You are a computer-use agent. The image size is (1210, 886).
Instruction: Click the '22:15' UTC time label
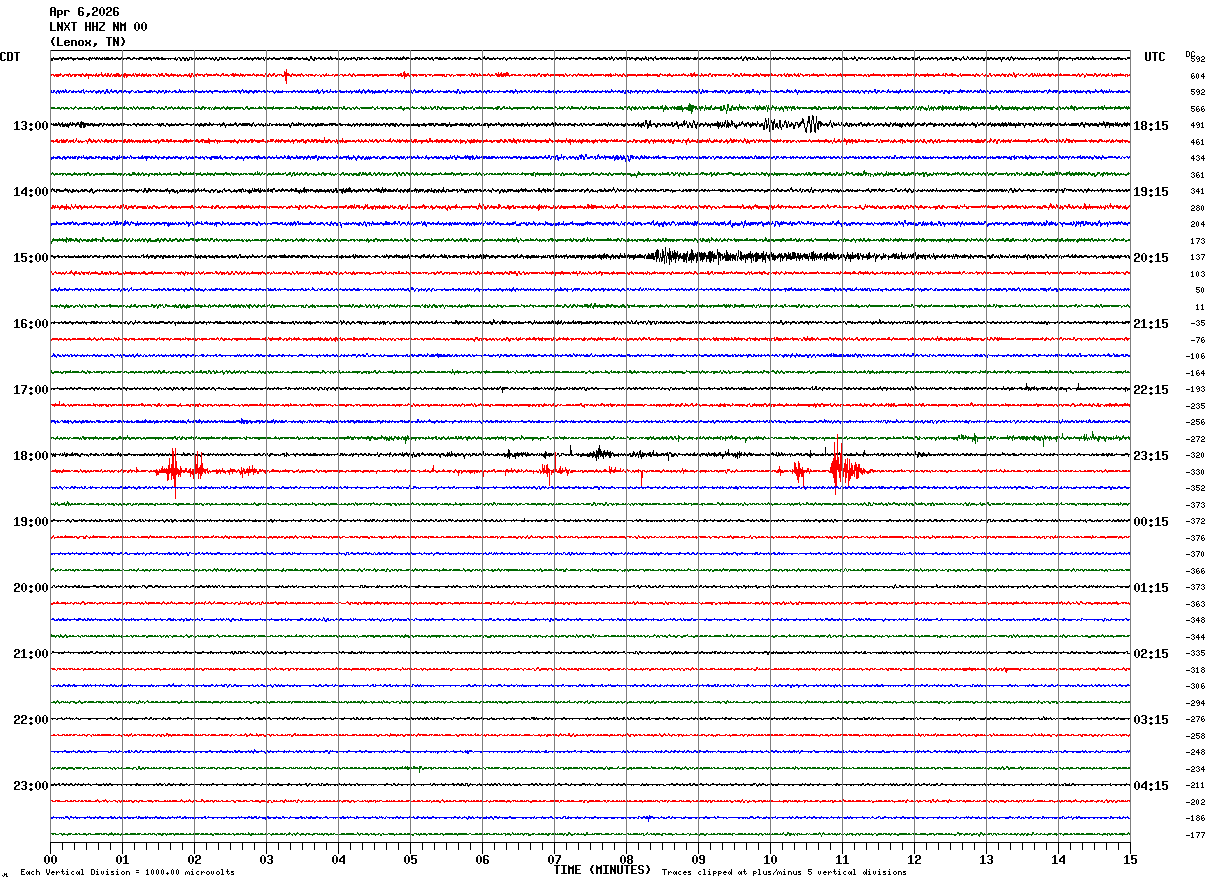[x=1151, y=390]
